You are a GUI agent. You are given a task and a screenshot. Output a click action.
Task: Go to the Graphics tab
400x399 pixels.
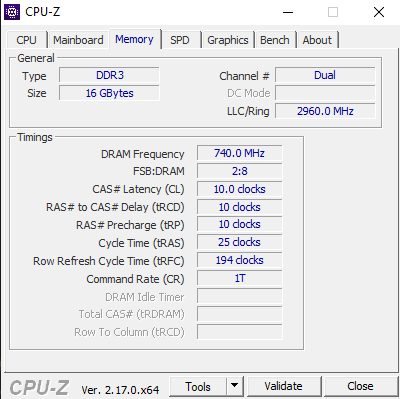coord(228,40)
